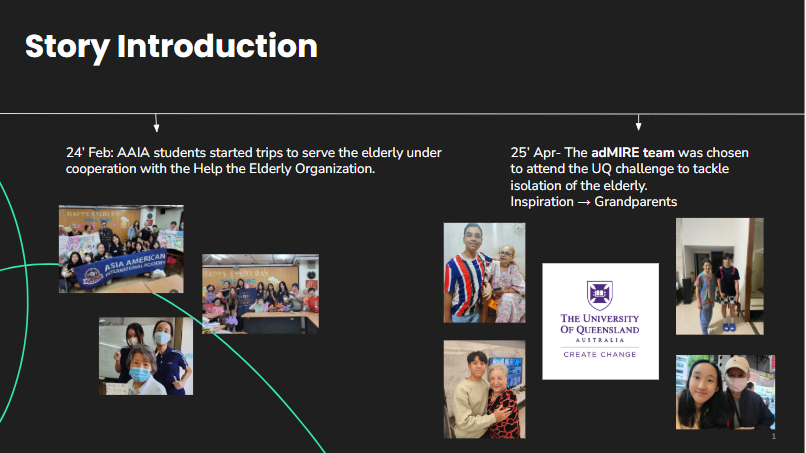Select the striped-shirt man with elderly woman photo
Viewport: 806px width, 453px height.
coord(484,273)
